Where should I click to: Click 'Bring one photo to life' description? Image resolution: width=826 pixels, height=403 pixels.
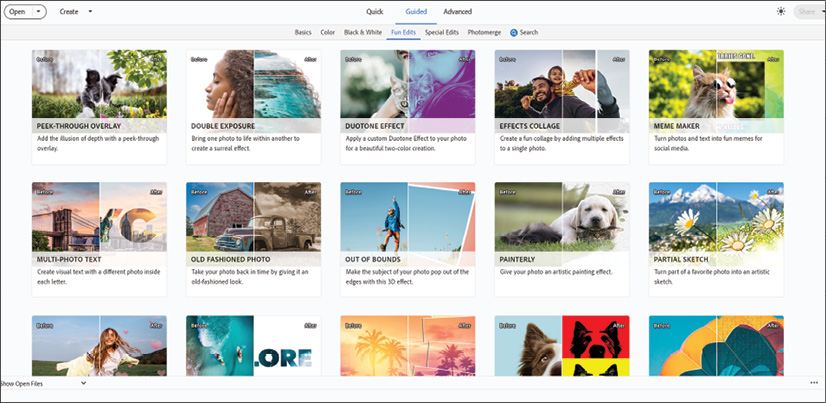point(245,143)
